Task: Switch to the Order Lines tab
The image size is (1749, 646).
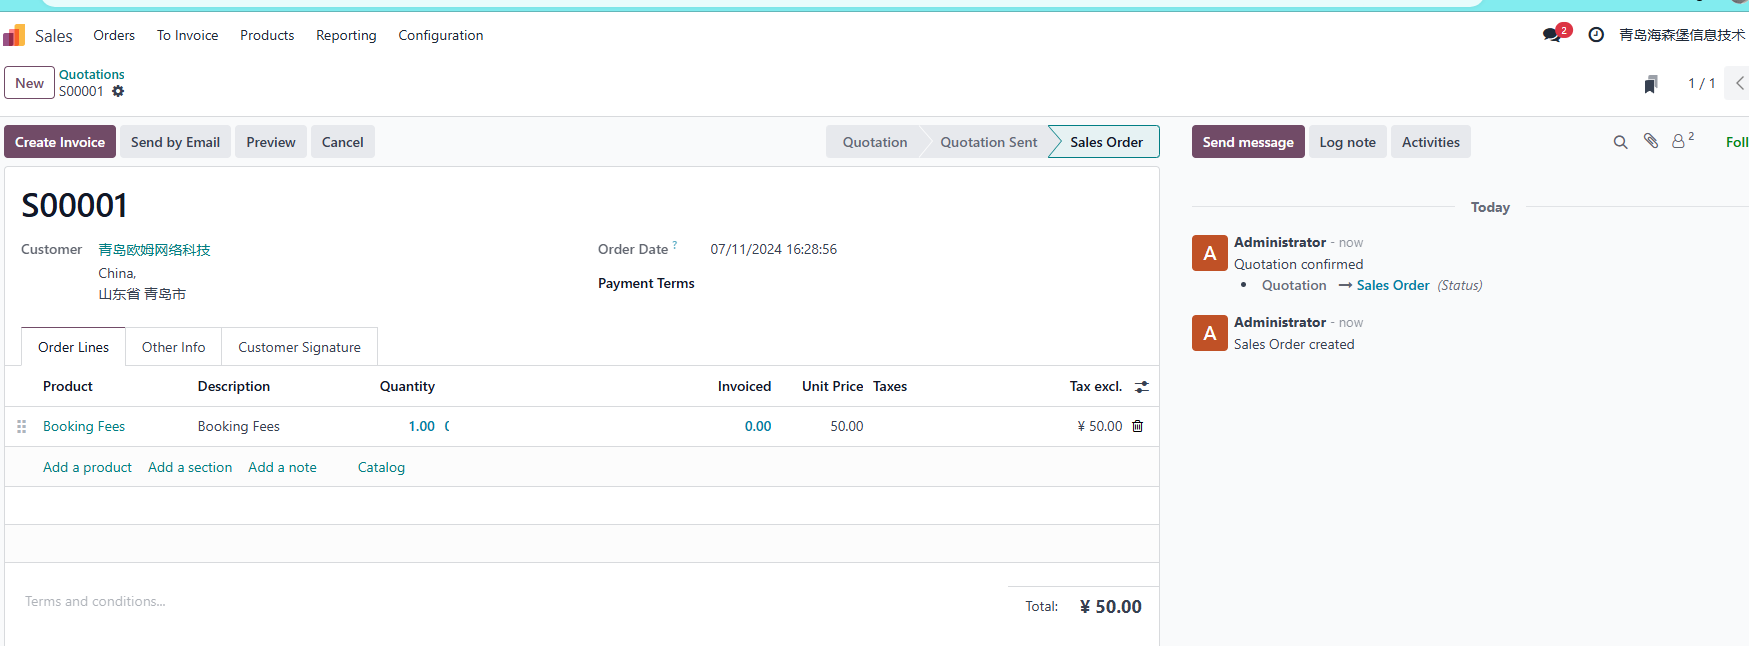Action: coord(73,347)
